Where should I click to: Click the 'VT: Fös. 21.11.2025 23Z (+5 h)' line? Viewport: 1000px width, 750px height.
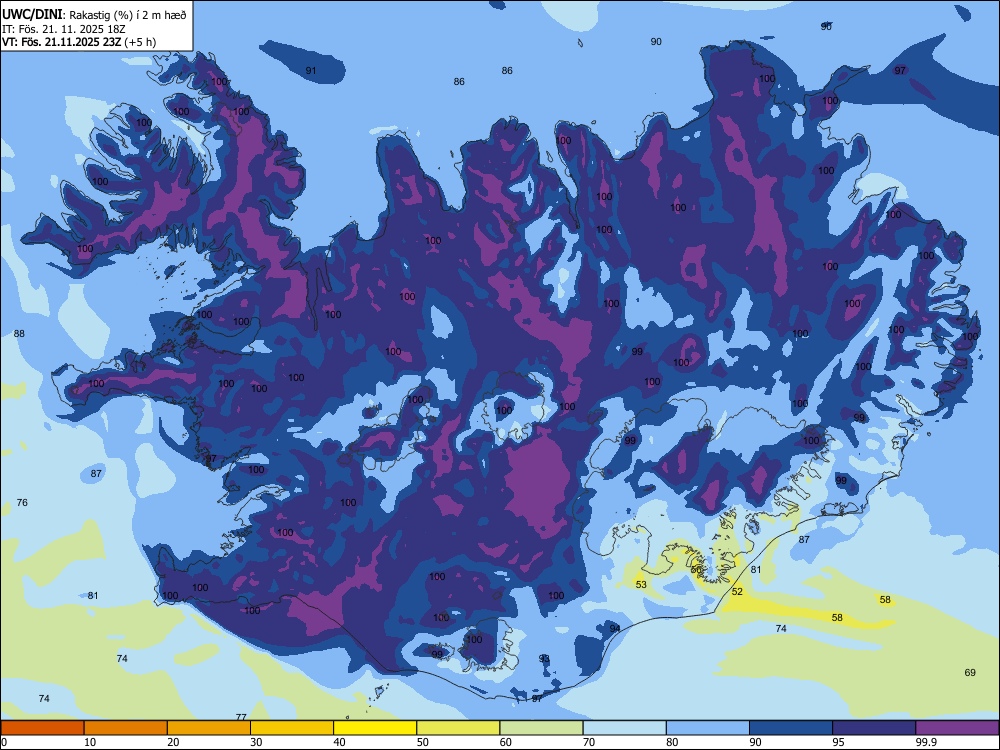78,42
